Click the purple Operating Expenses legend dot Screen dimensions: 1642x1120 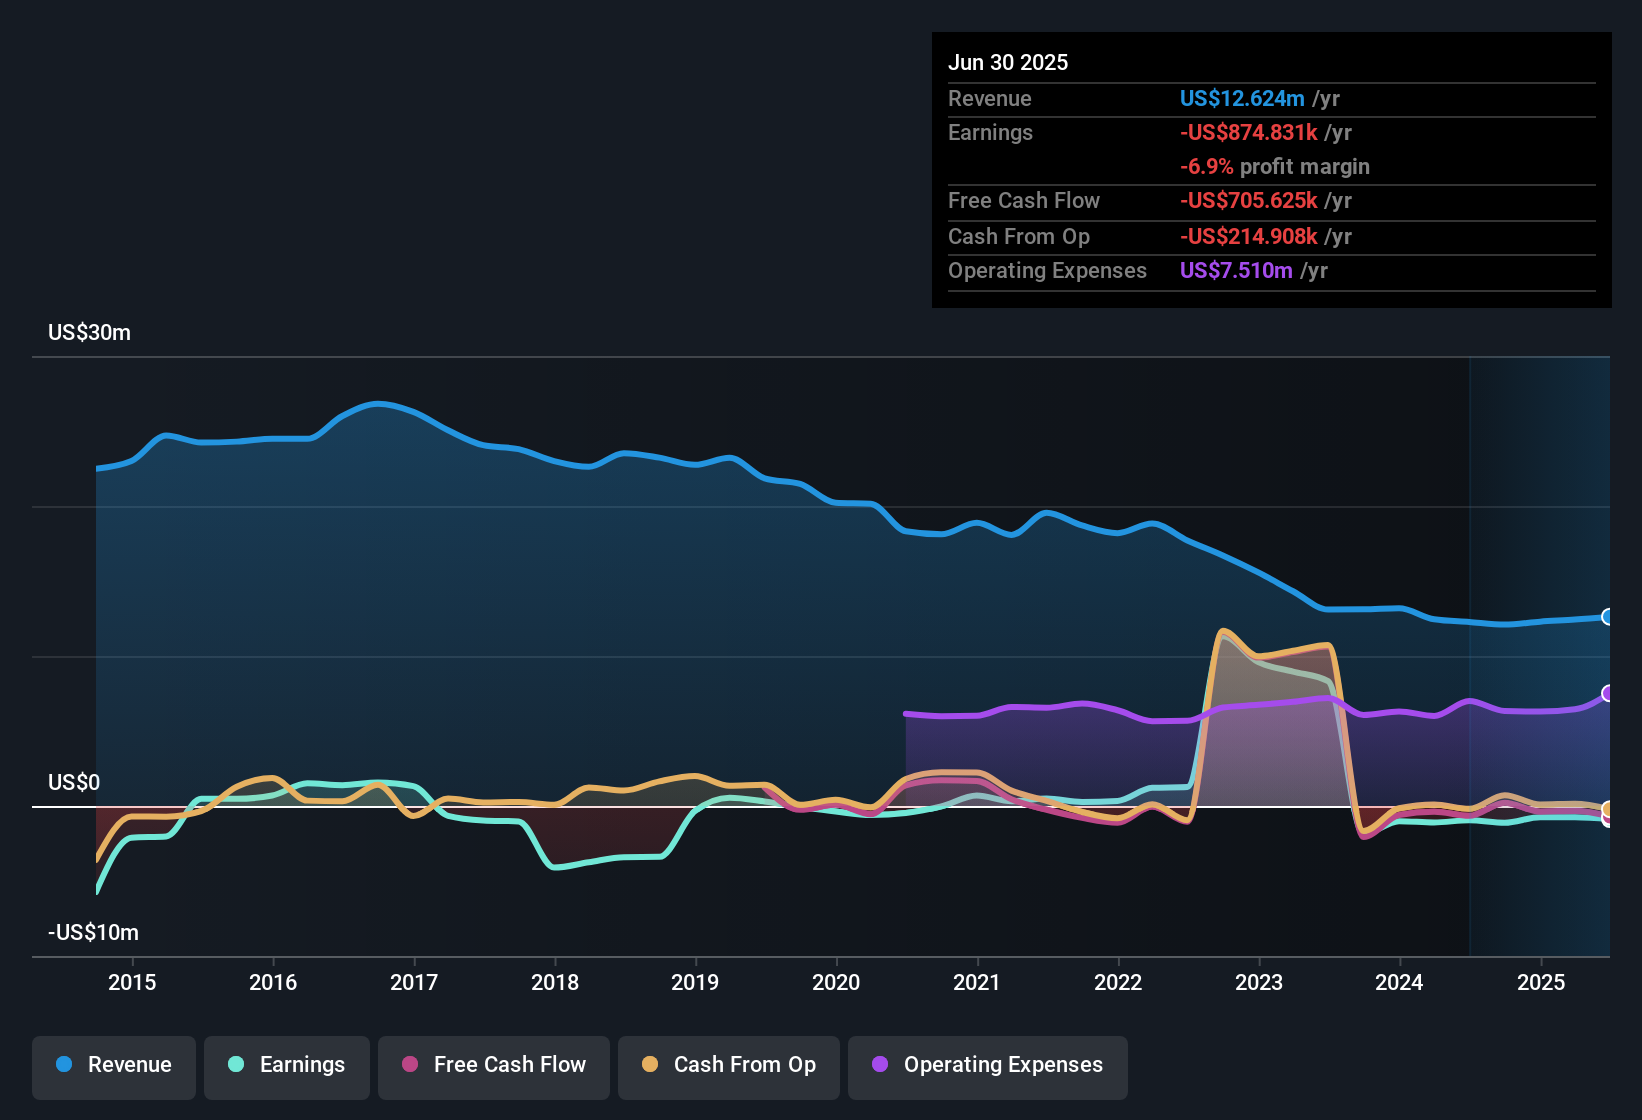[x=879, y=1066]
